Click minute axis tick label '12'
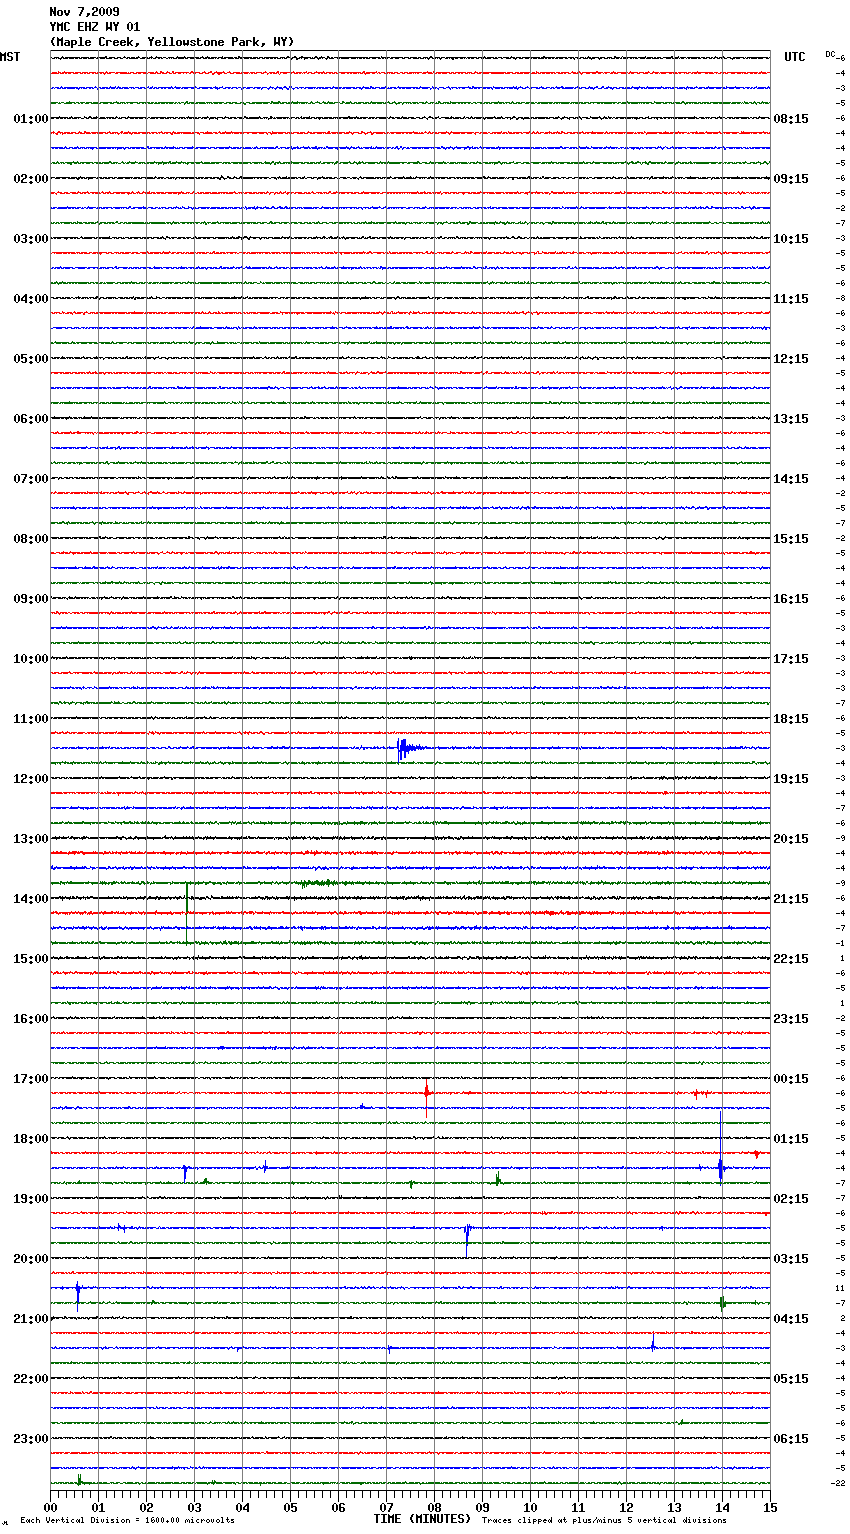The width and height of the screenshot is (850, 1534). click(x=626, y=1507)
